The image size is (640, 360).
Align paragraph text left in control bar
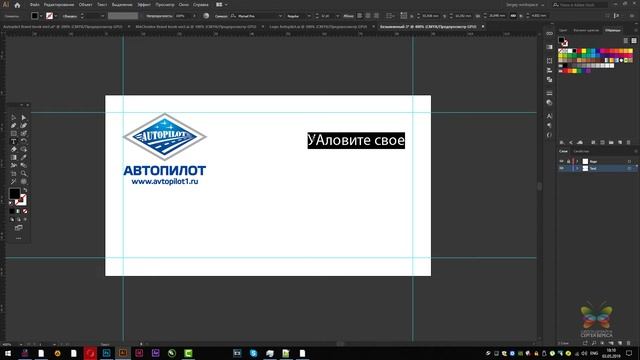click(x=360, y=16)
